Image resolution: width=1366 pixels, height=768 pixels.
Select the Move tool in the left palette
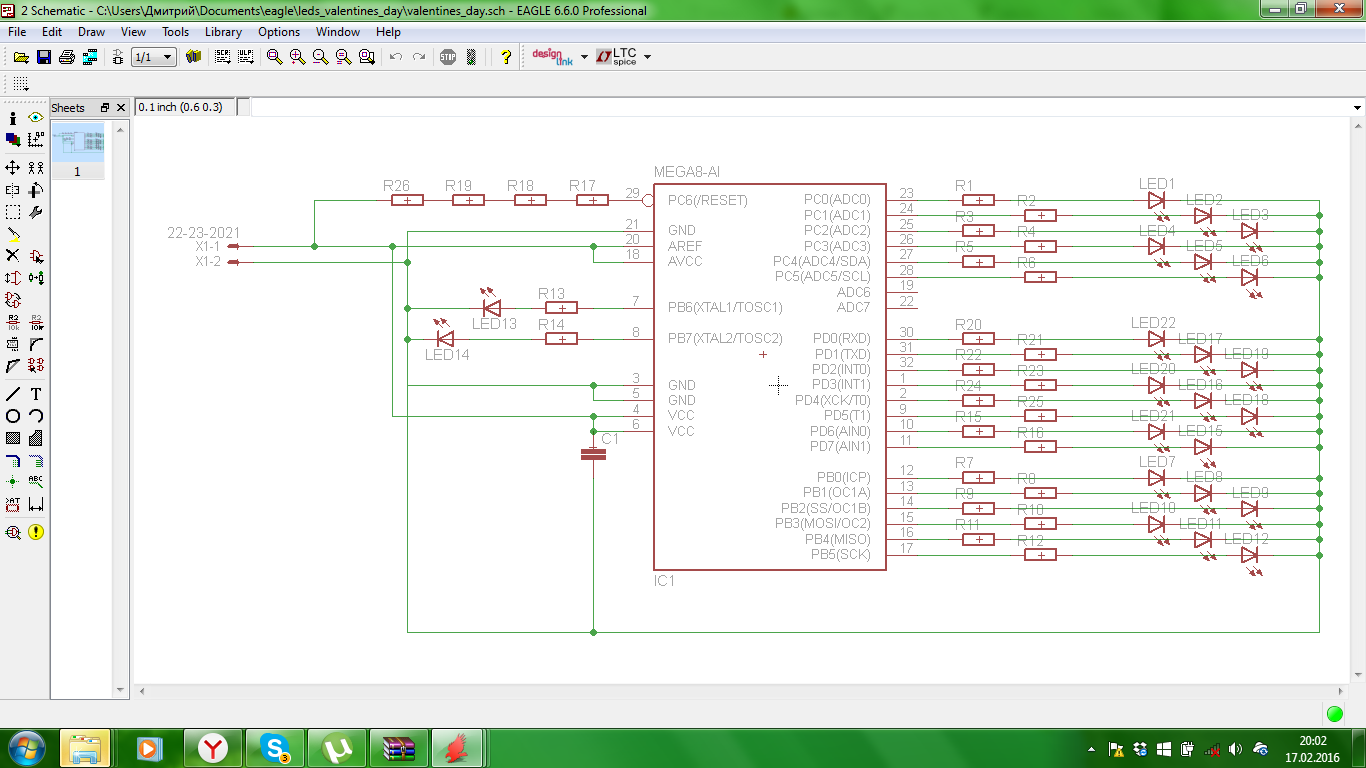click(13, 168)
